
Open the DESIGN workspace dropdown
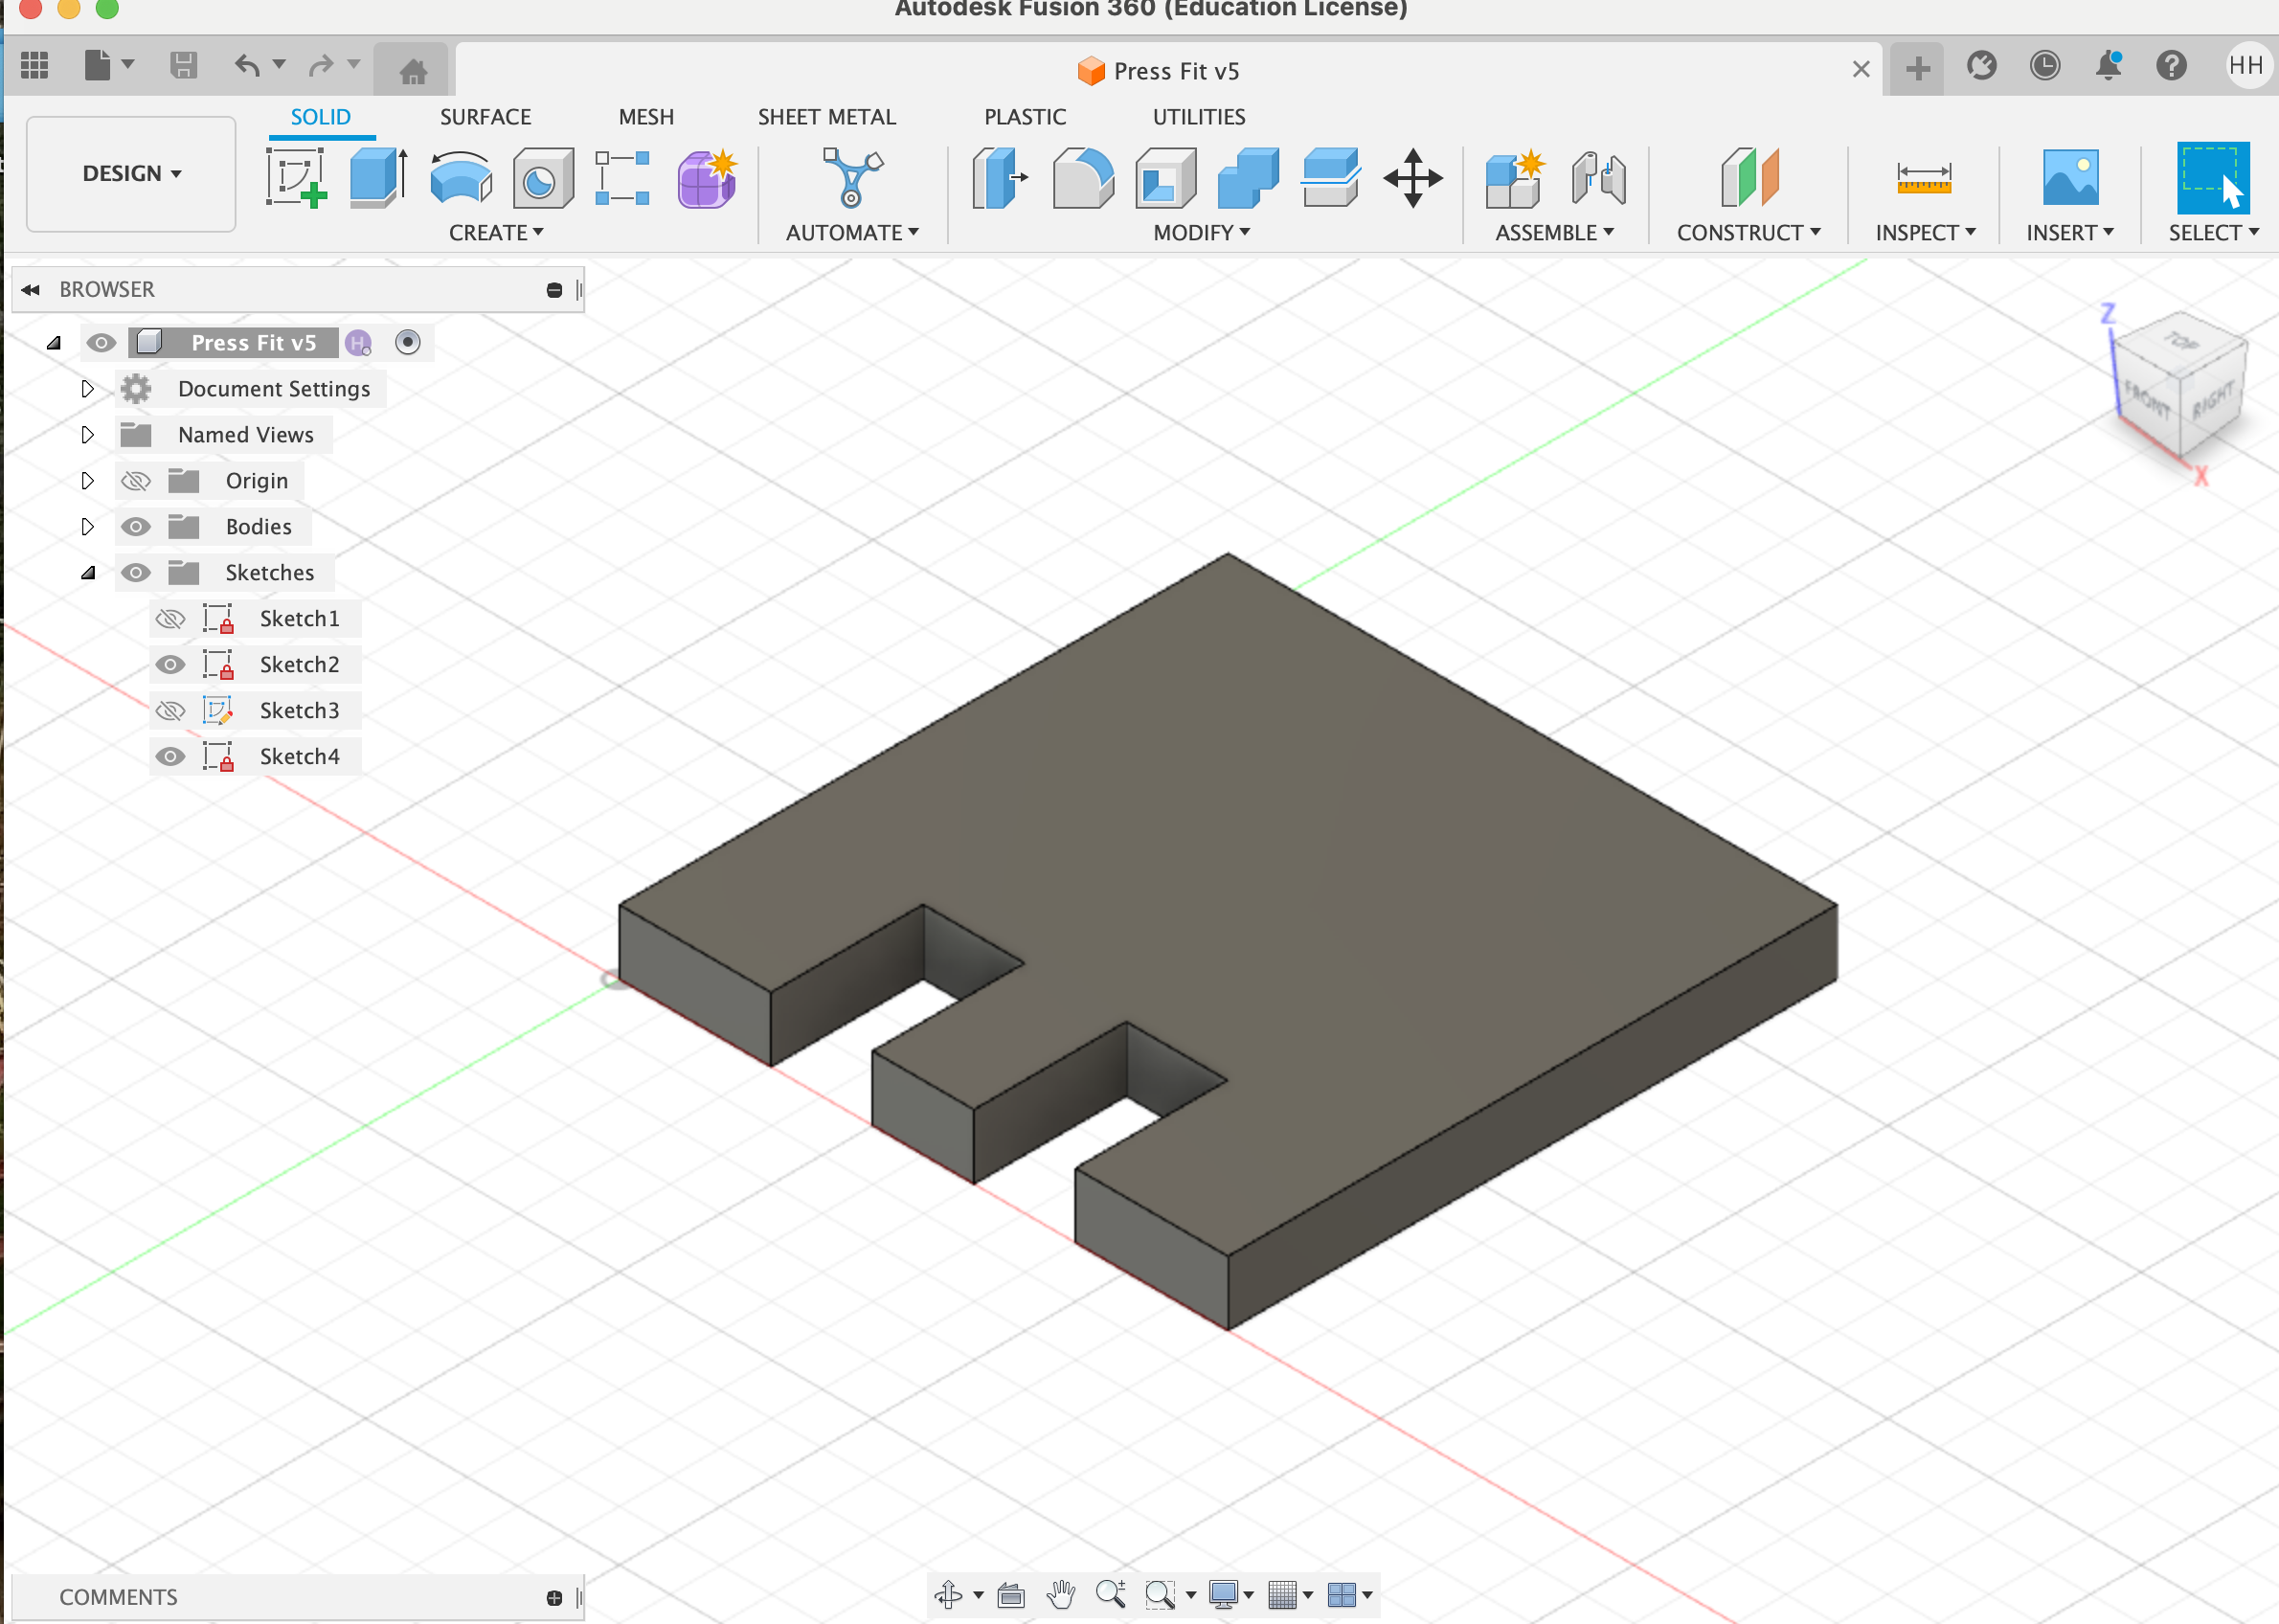130,173
